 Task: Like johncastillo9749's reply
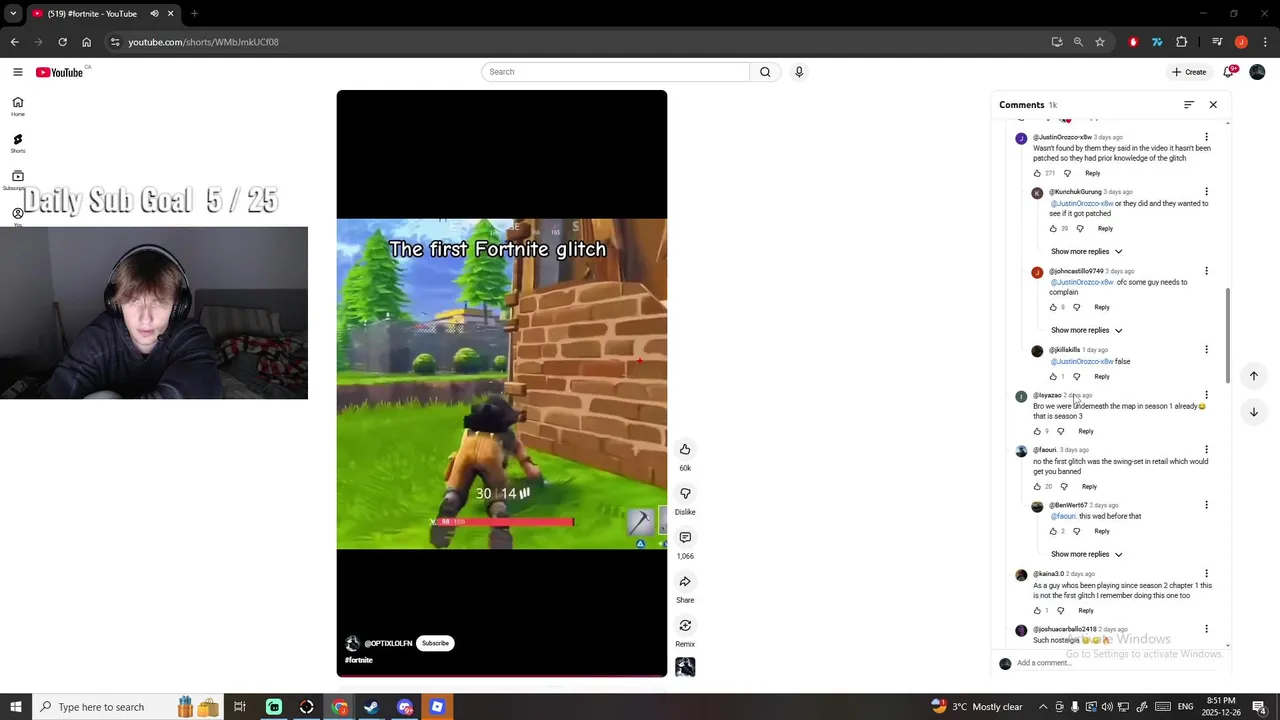tap(1053, 307)
